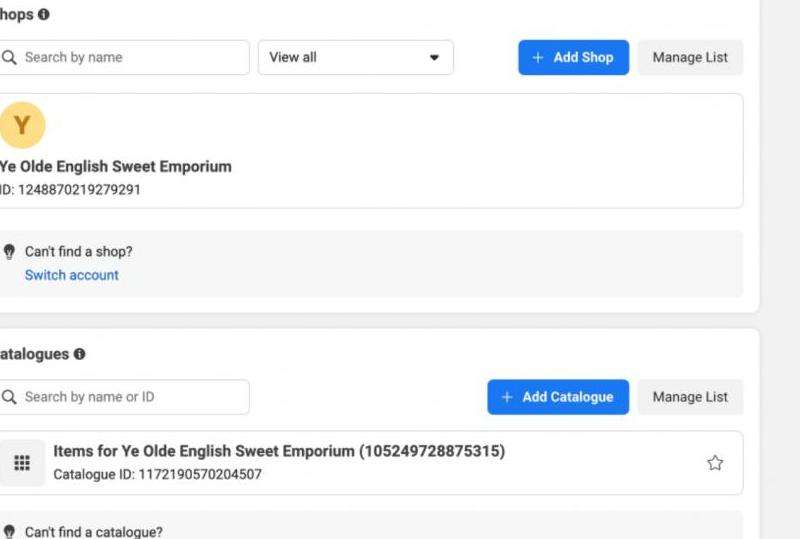Open the Items for Ye Olde English catalogue
Screen dimensions: 800x539
[278, 452]
